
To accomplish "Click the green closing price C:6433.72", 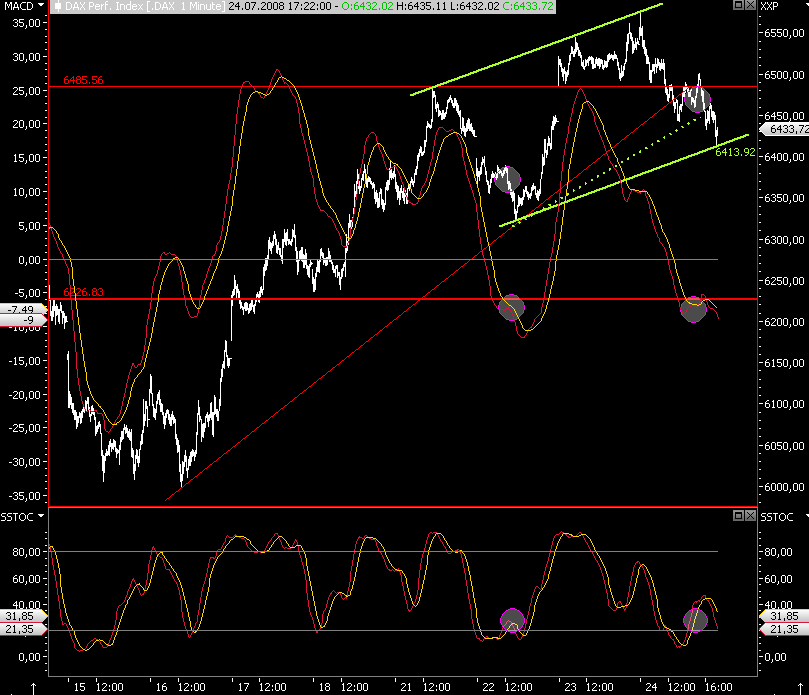I will tap(528, 6).
